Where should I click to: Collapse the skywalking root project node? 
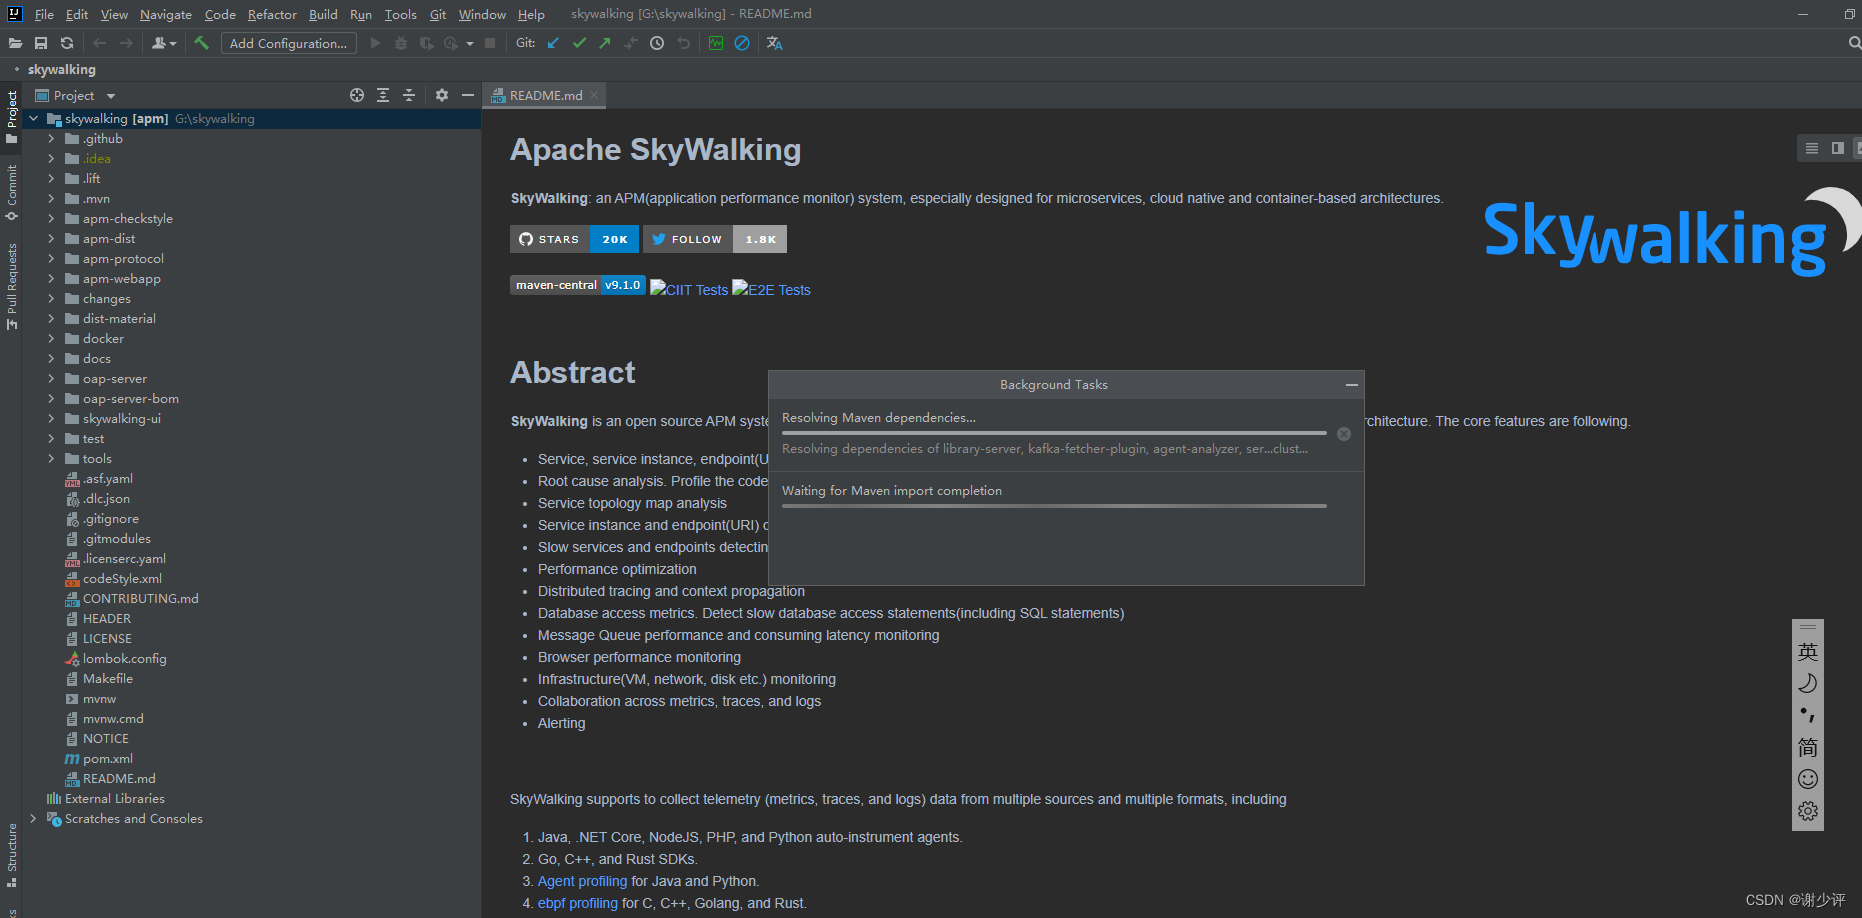tap(33, 118)
